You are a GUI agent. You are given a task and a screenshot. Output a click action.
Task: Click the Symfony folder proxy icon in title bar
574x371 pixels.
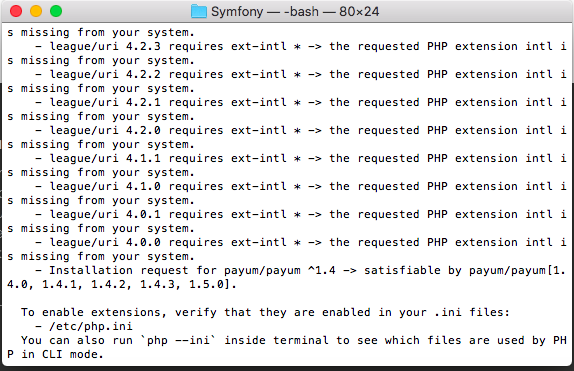[x=199, y=11]
